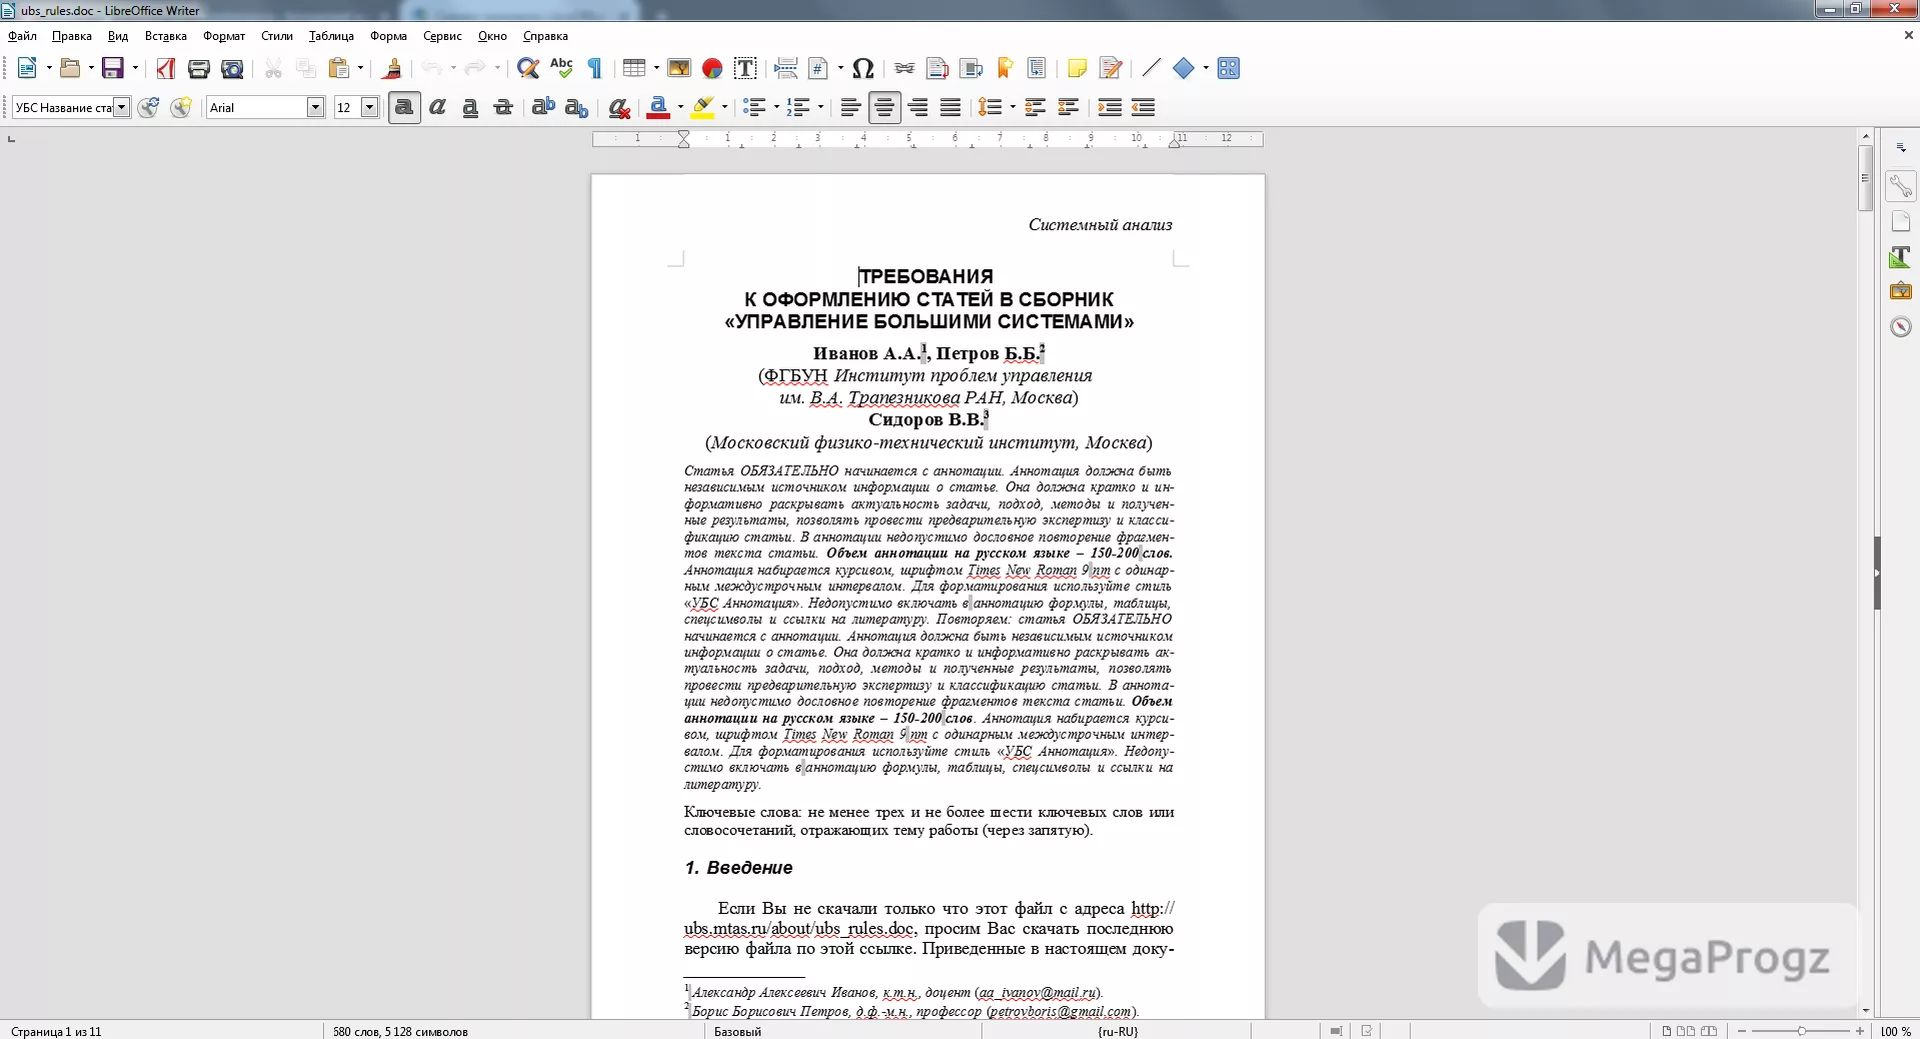The image size is (1920, 1039).
Task: Expand the numbered list dropdown arrow
Action: tap(820, 107)
